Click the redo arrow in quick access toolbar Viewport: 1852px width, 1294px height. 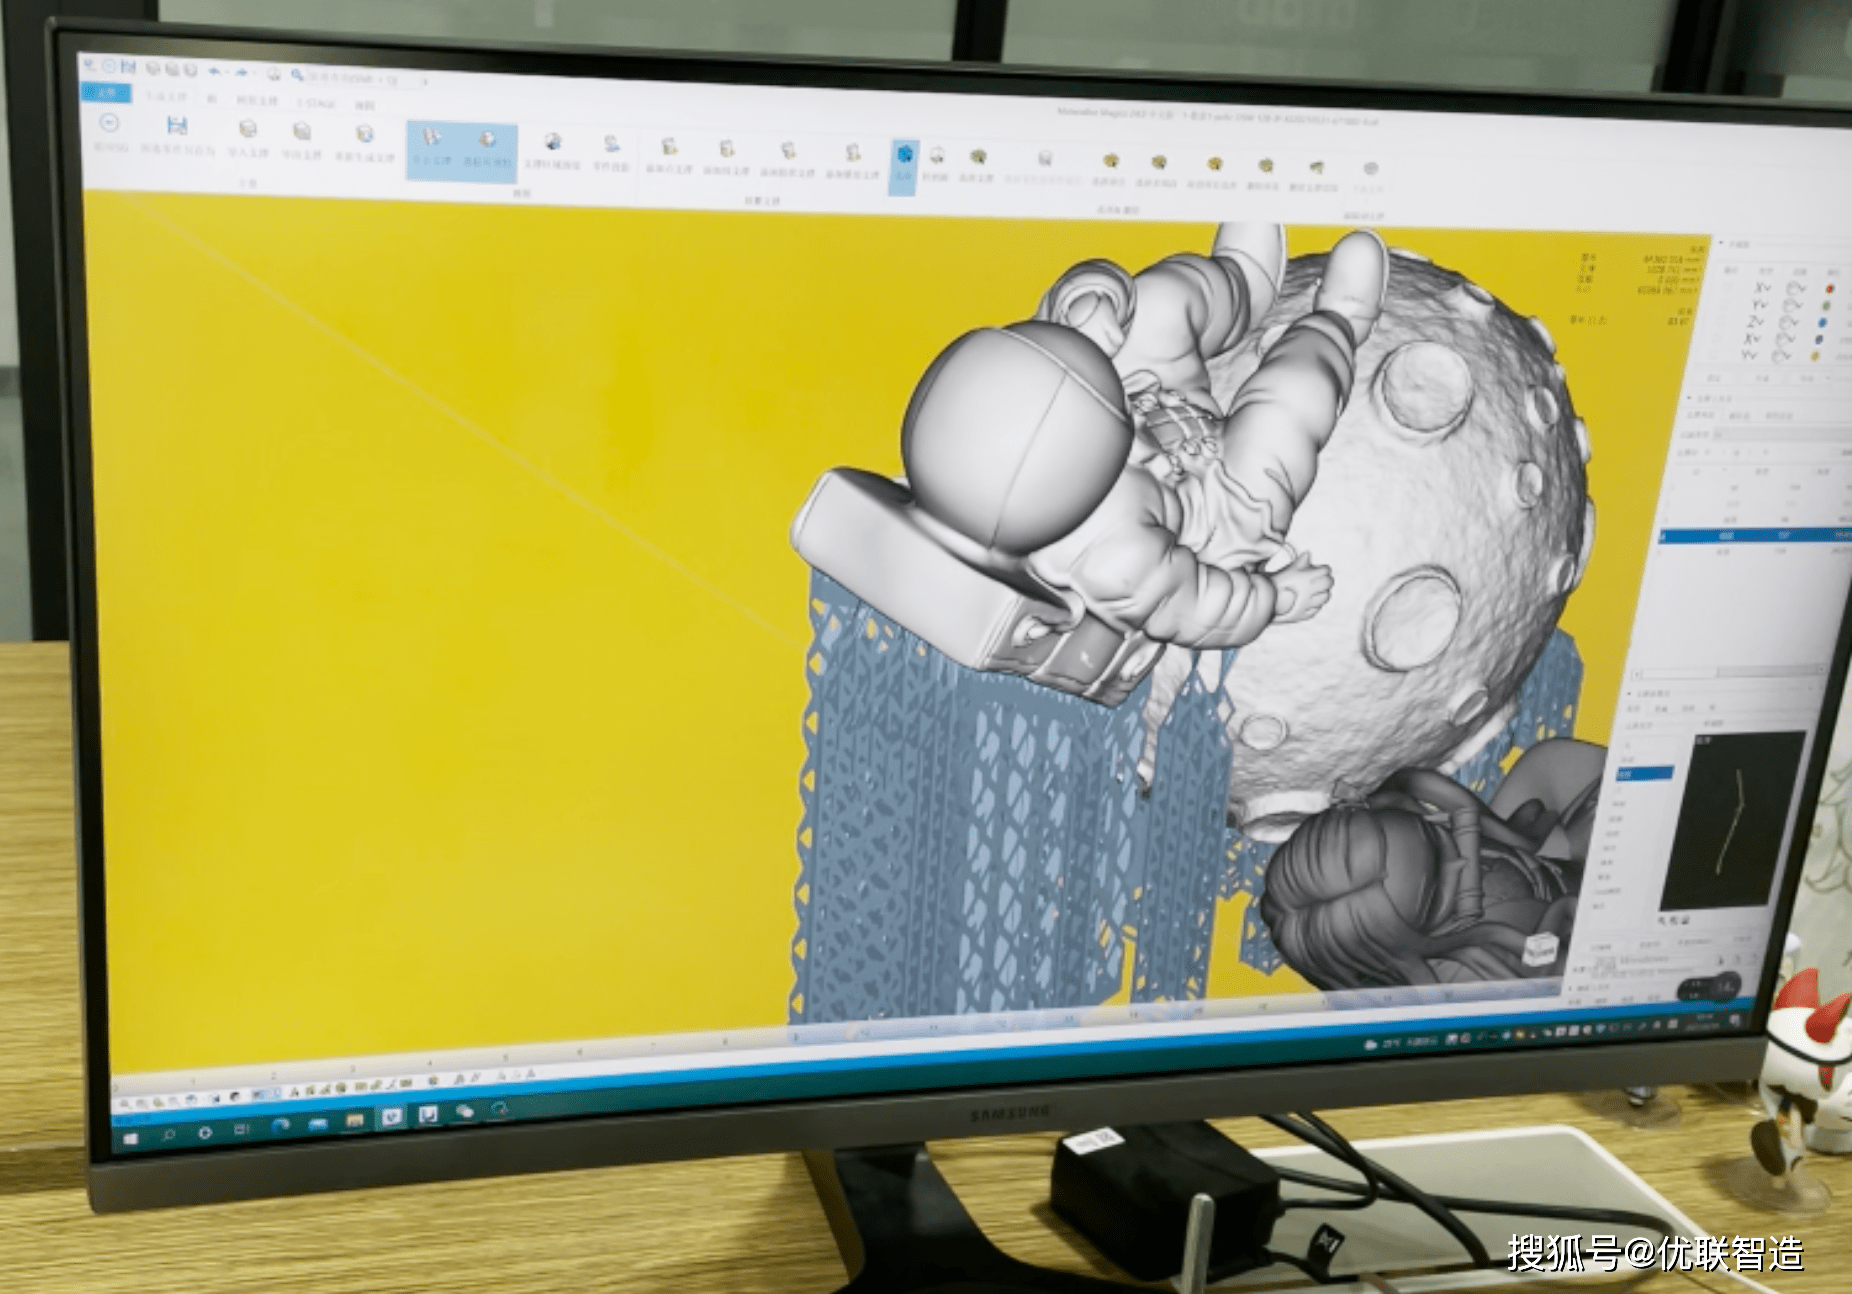[241, 72]
